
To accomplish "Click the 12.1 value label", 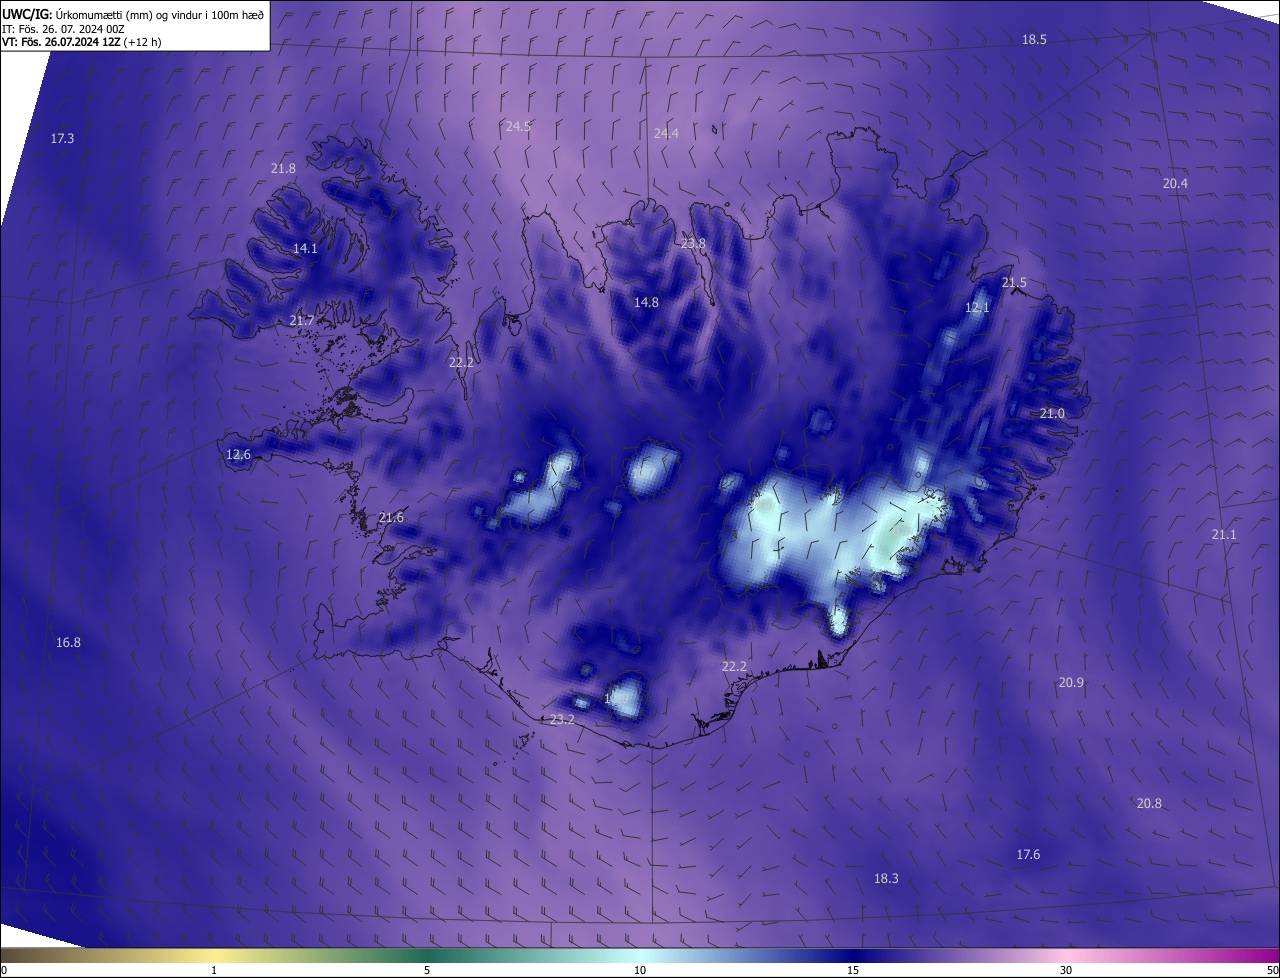I will coord(977,307).
